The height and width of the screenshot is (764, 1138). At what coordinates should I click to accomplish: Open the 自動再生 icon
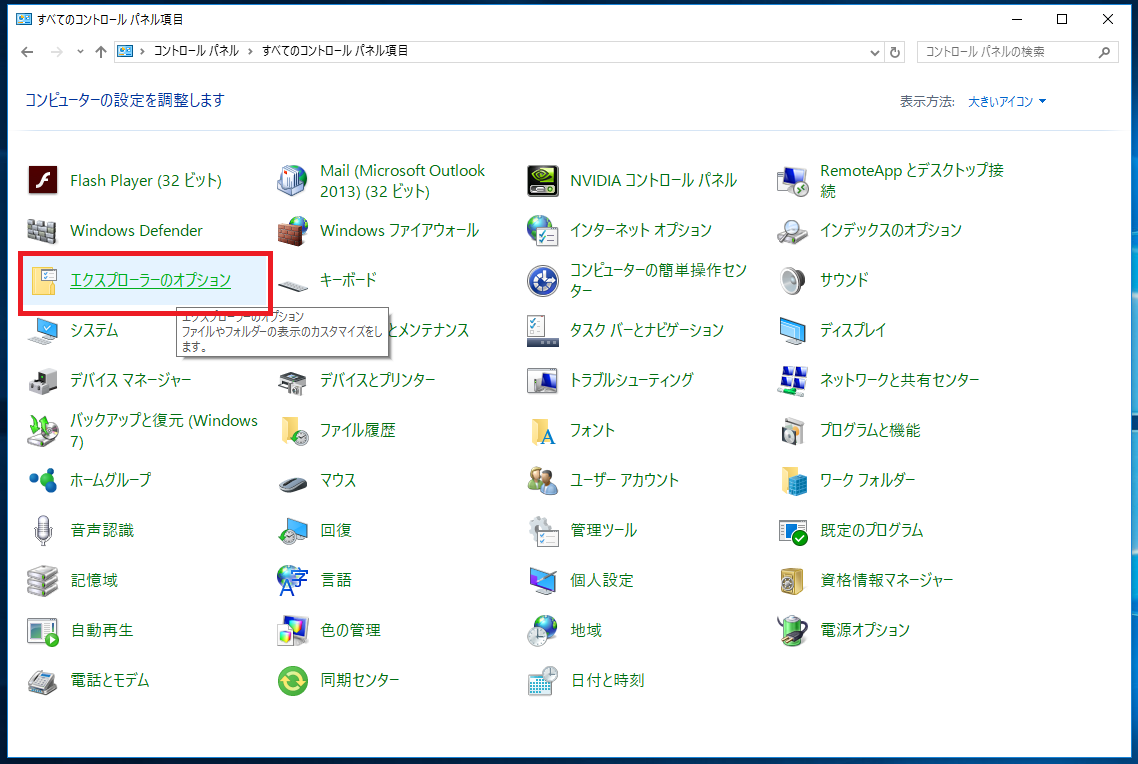42,630
